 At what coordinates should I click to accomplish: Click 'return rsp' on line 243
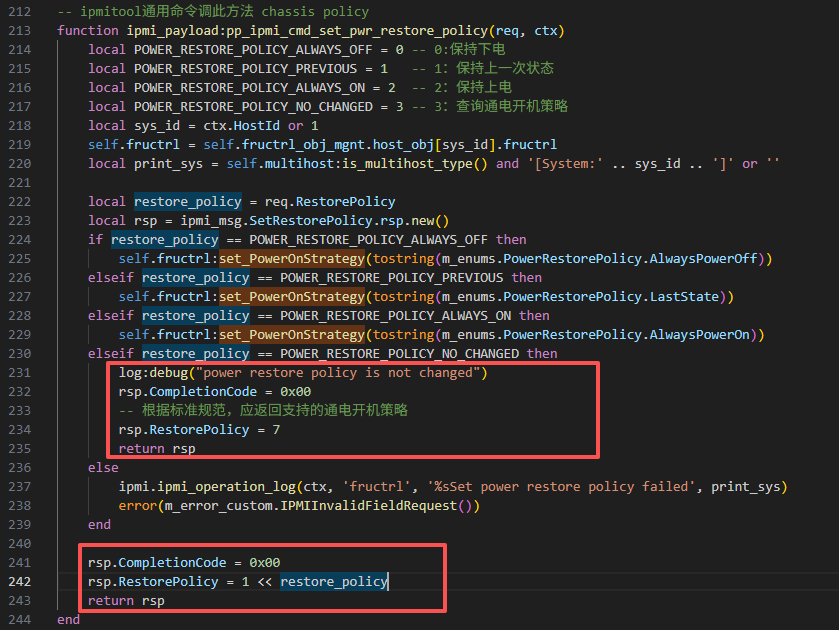[x=126, y=601]
